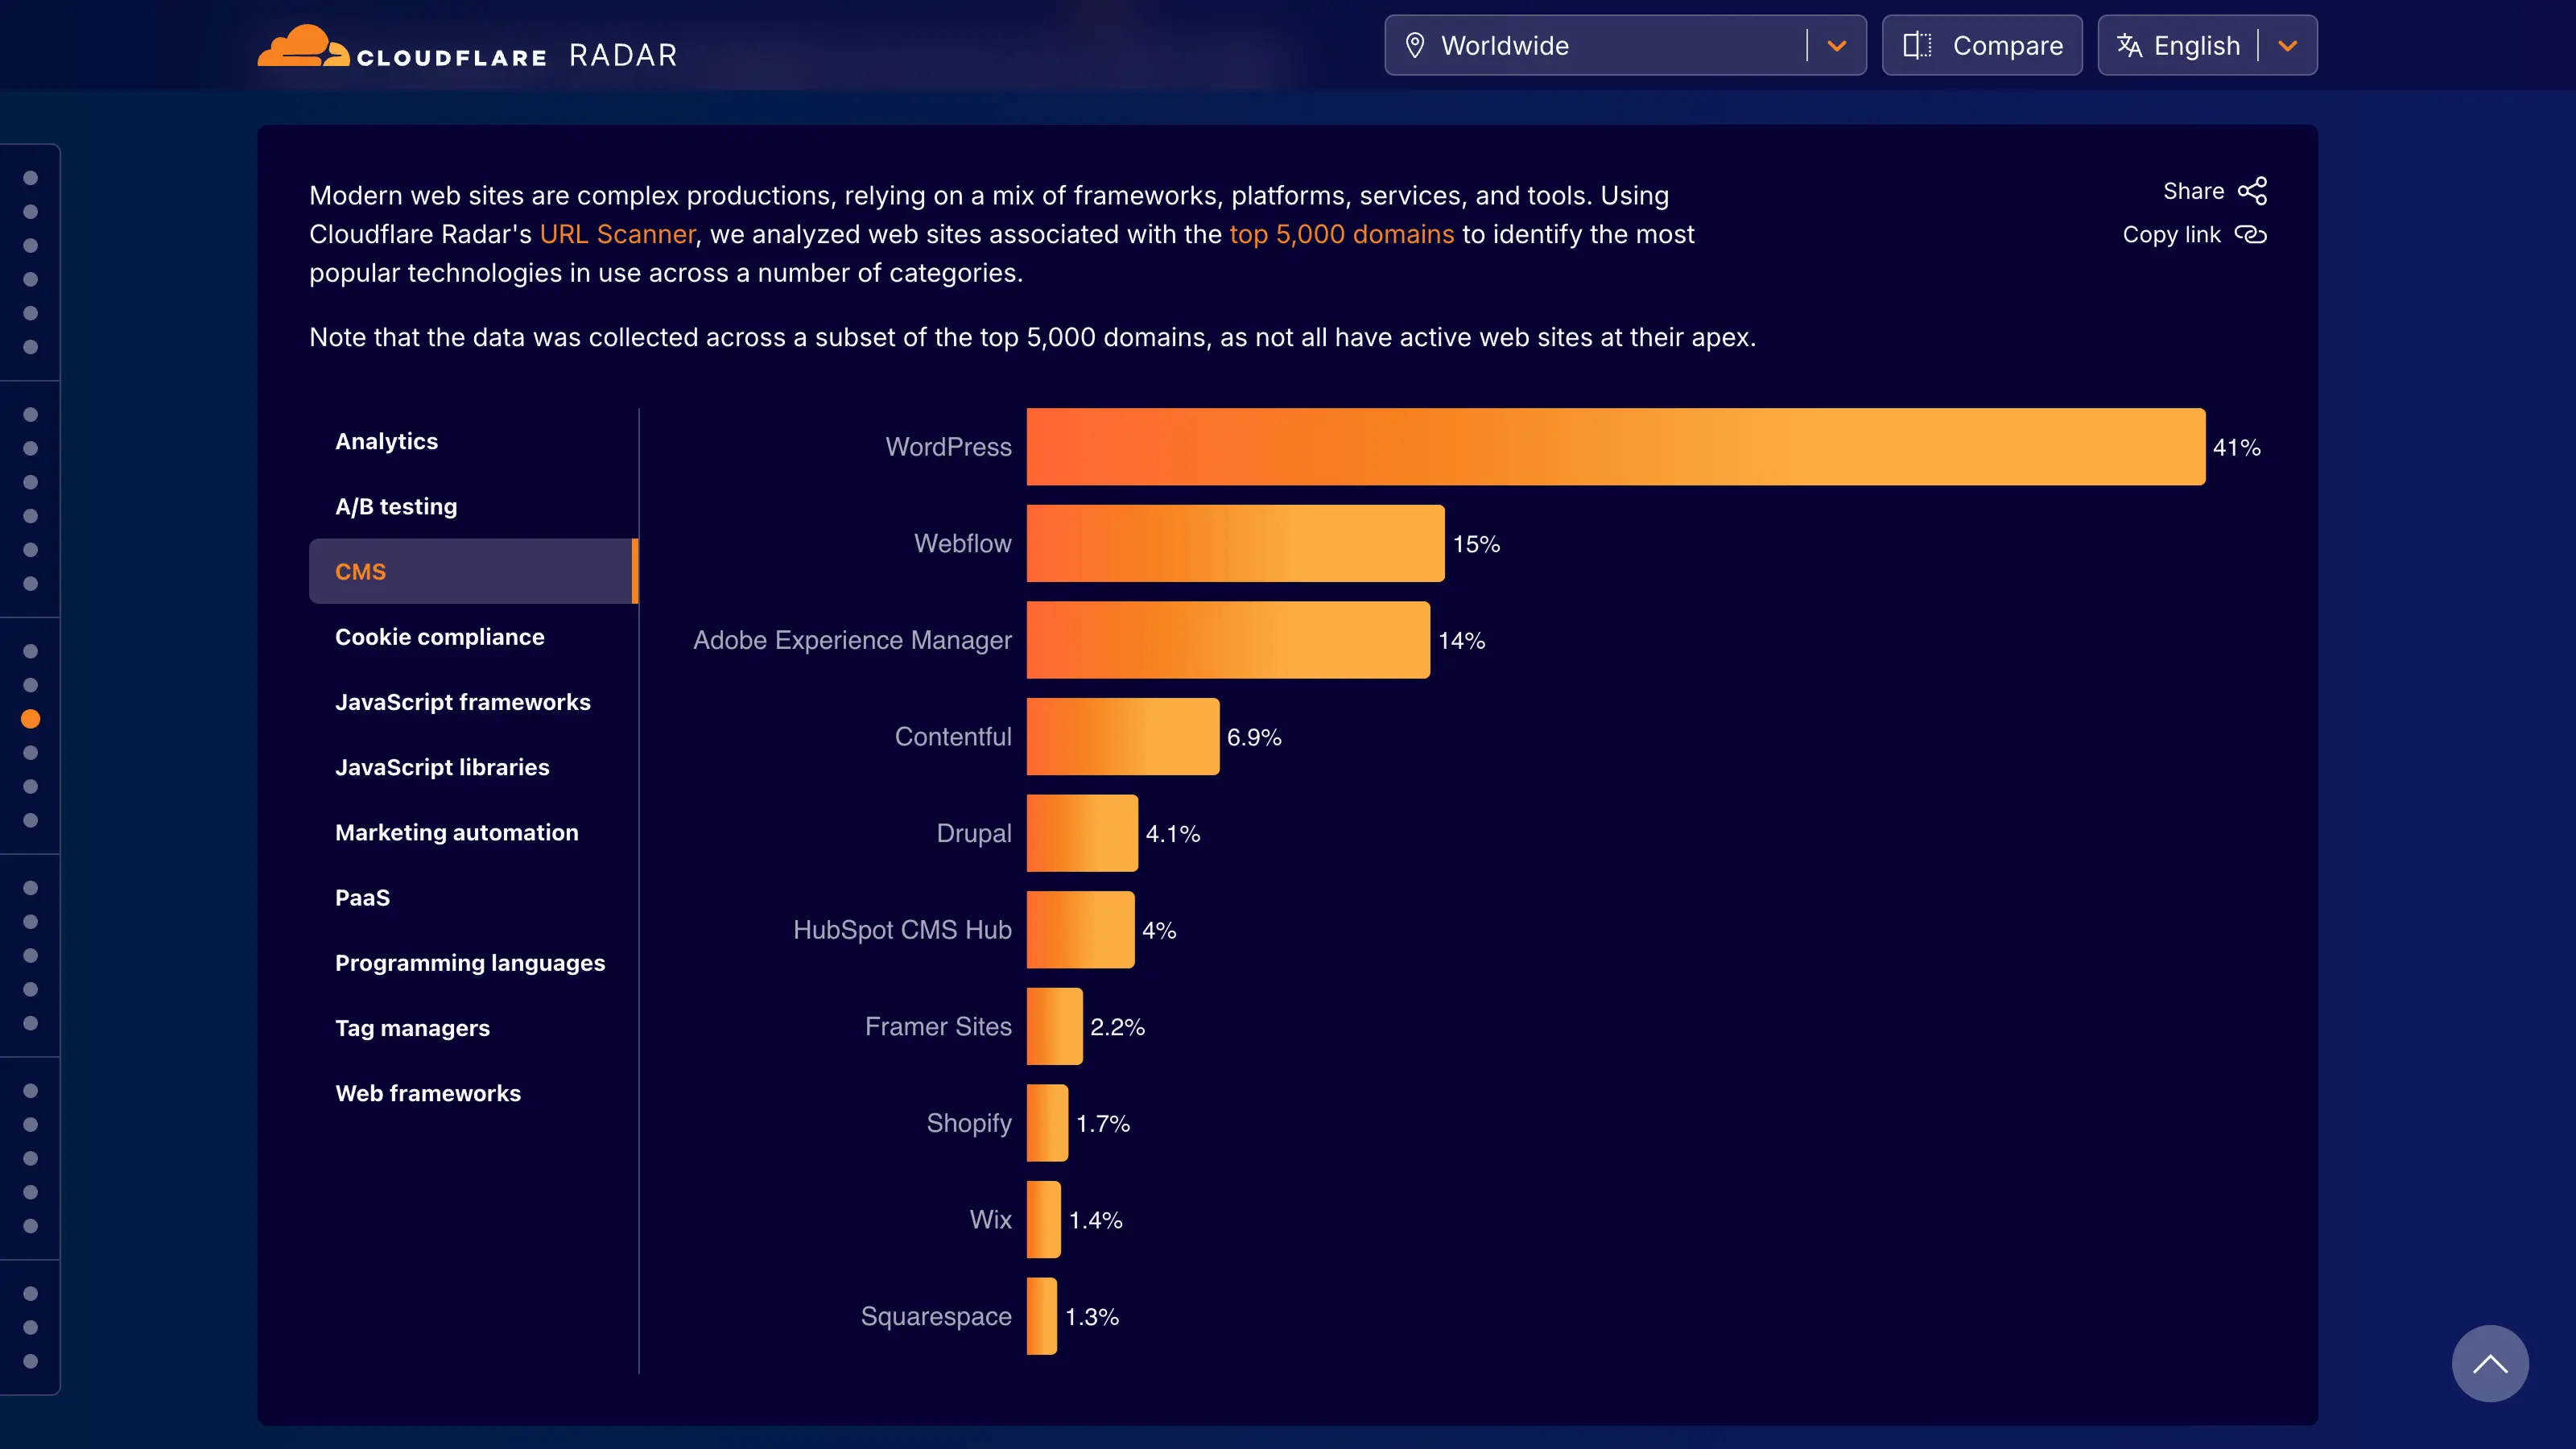Viewport: 2576px width, 1449px height.
Task: Click the Shopify label text
Action: 969,1123
